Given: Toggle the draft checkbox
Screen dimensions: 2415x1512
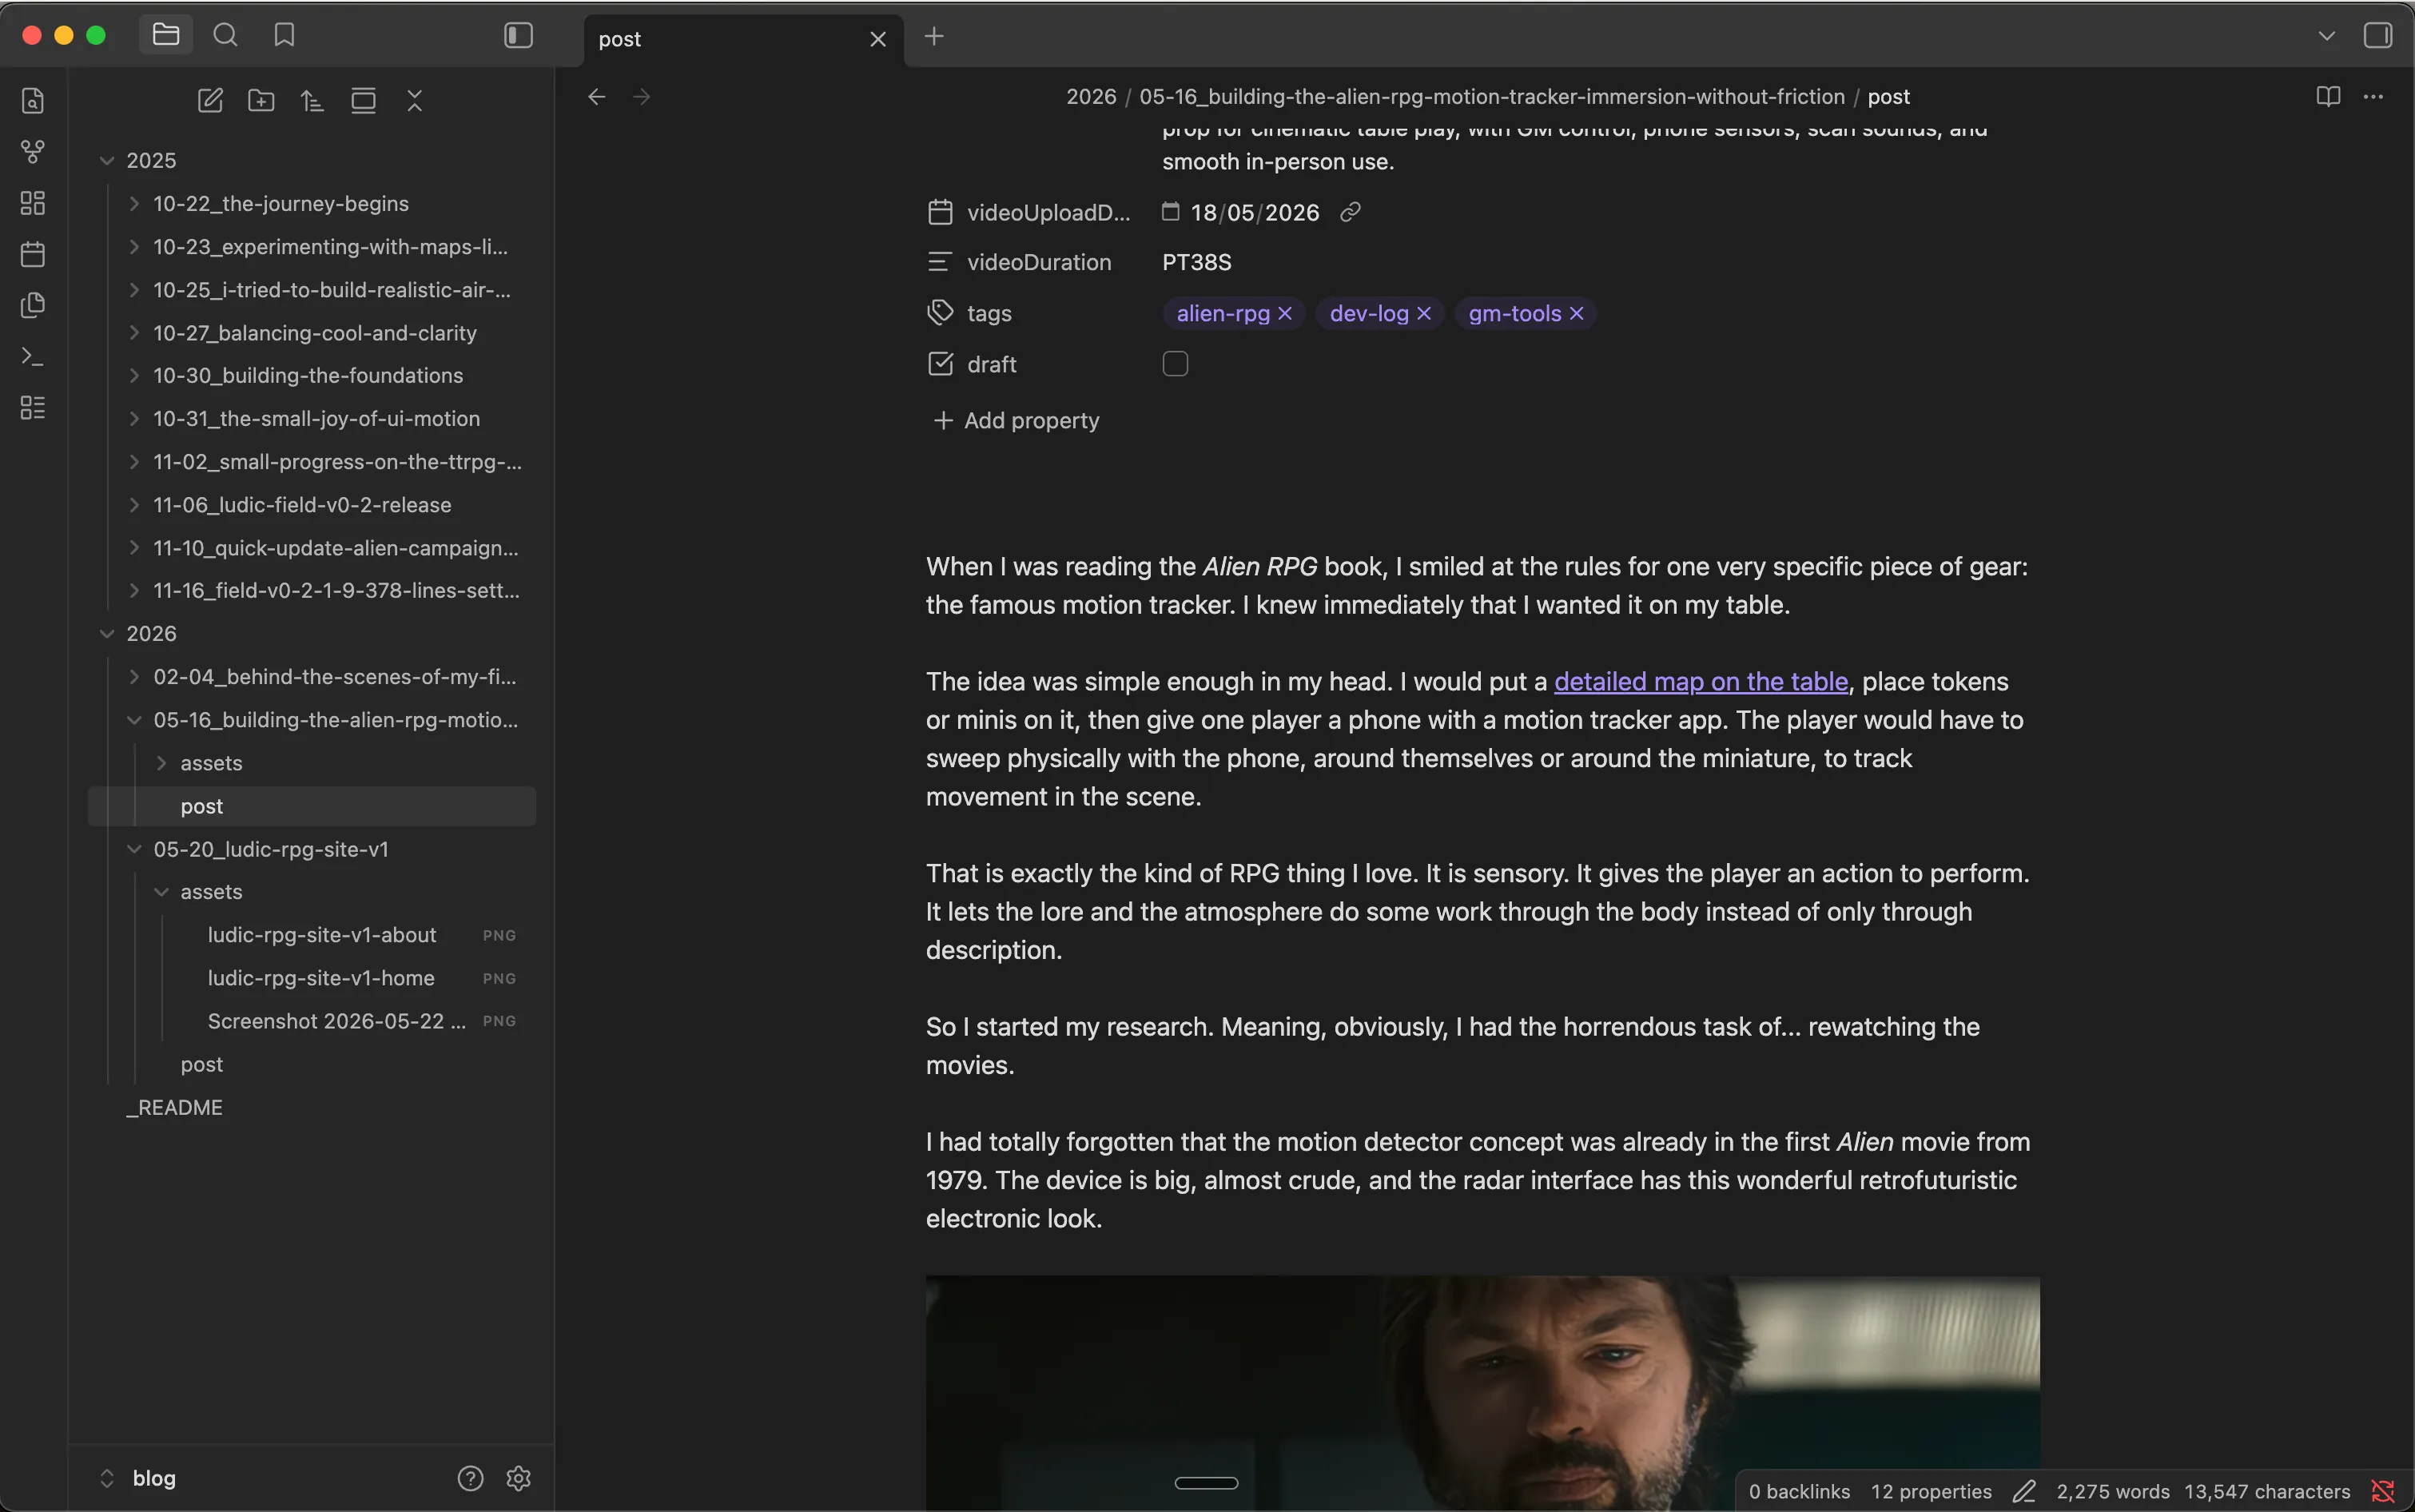Looking at the screenshot, I should point(1175,364).
